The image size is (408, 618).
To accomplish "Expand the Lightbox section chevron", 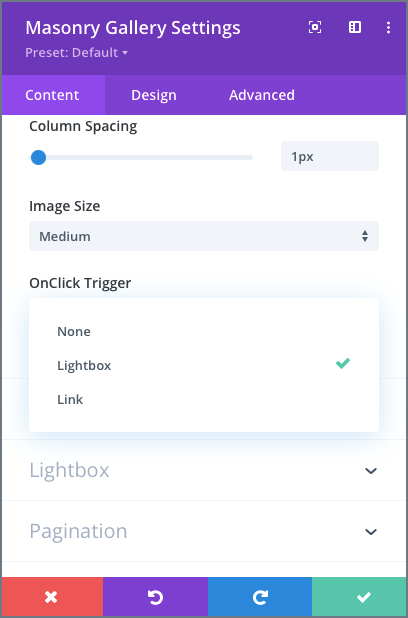I will 371,471.
